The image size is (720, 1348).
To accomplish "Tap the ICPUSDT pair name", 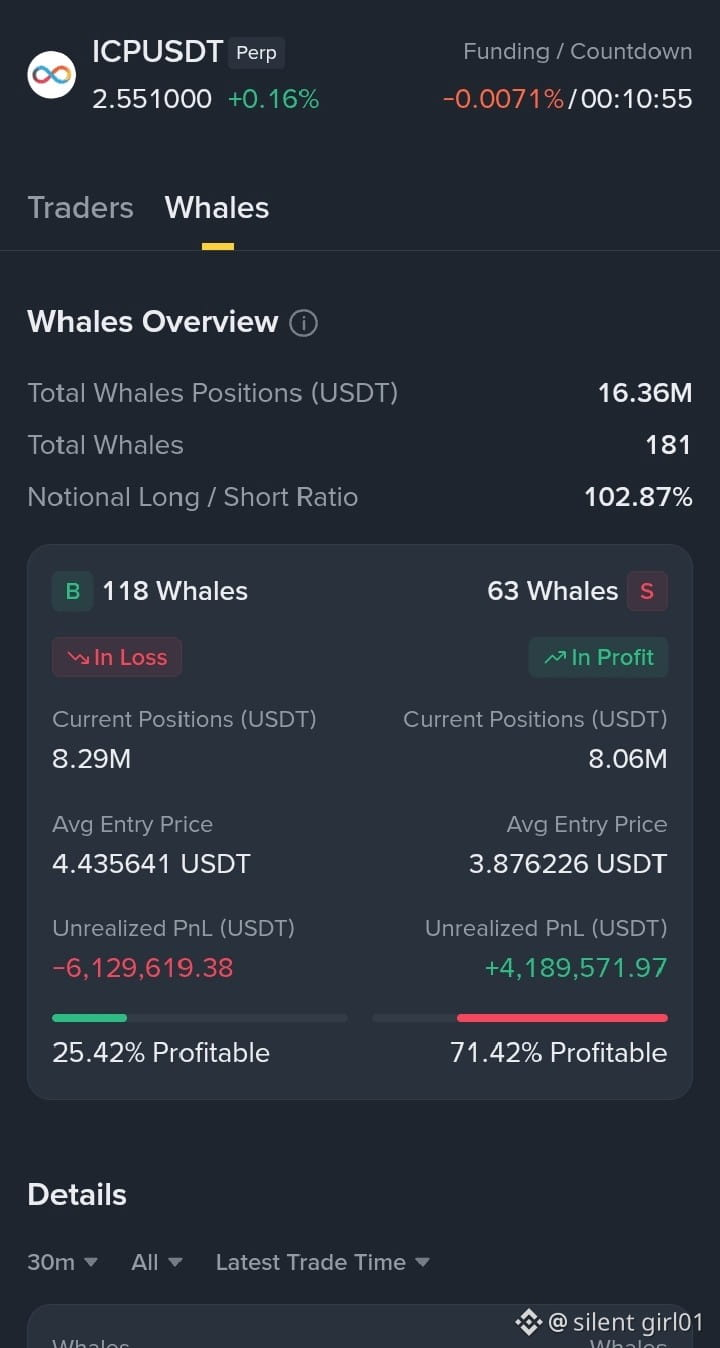I will [157, 52].
